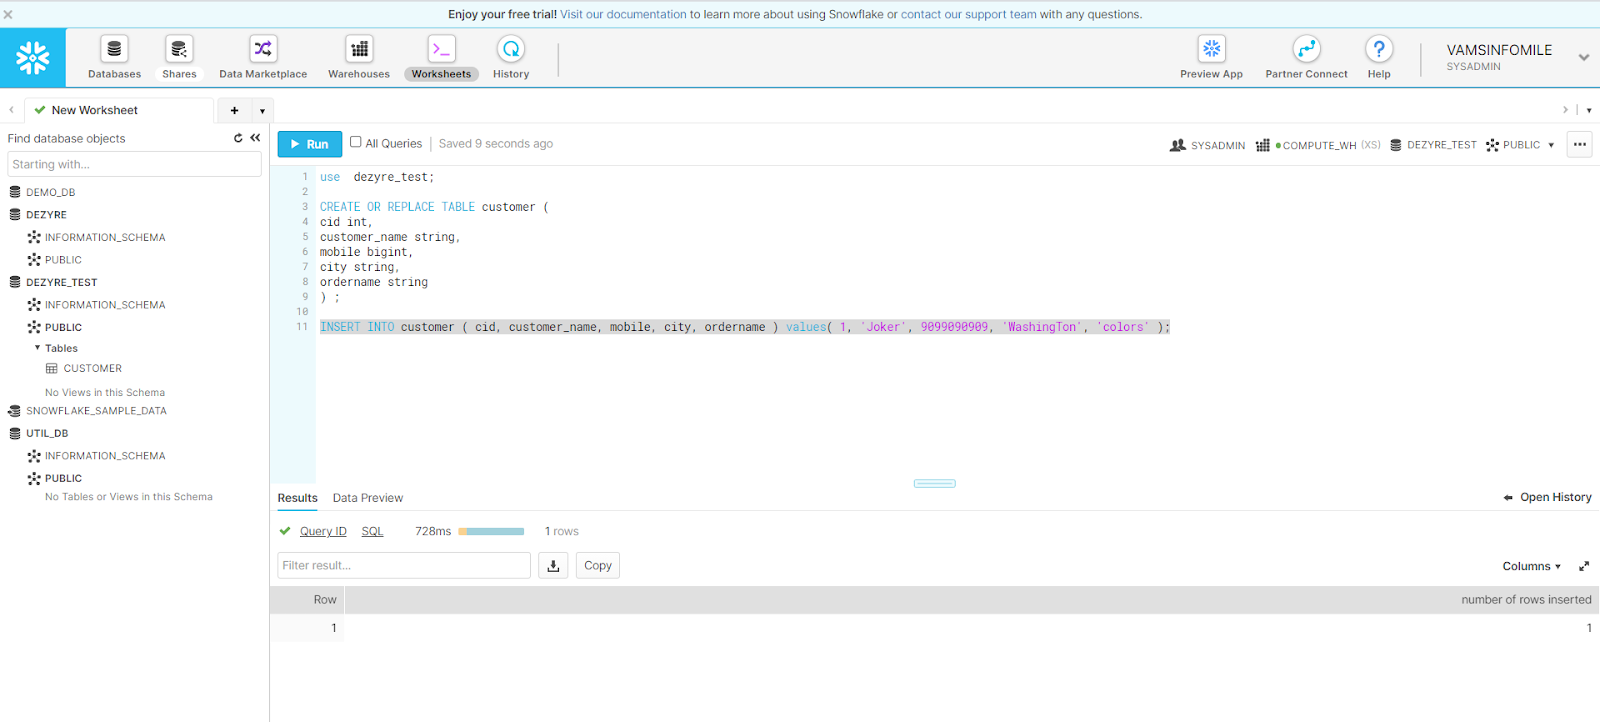
Task: Open the Shares page icon
Action: pos(179,50)
